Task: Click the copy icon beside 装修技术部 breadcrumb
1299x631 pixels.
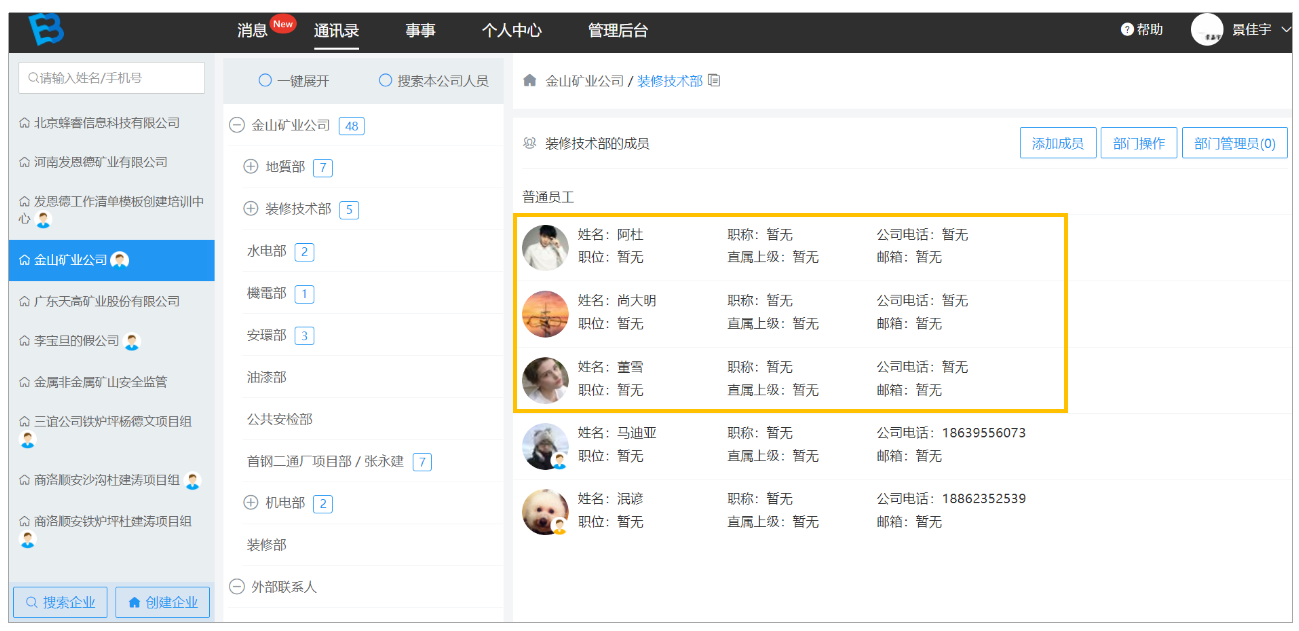Action: pyautogui.click(x=714, y=80)
